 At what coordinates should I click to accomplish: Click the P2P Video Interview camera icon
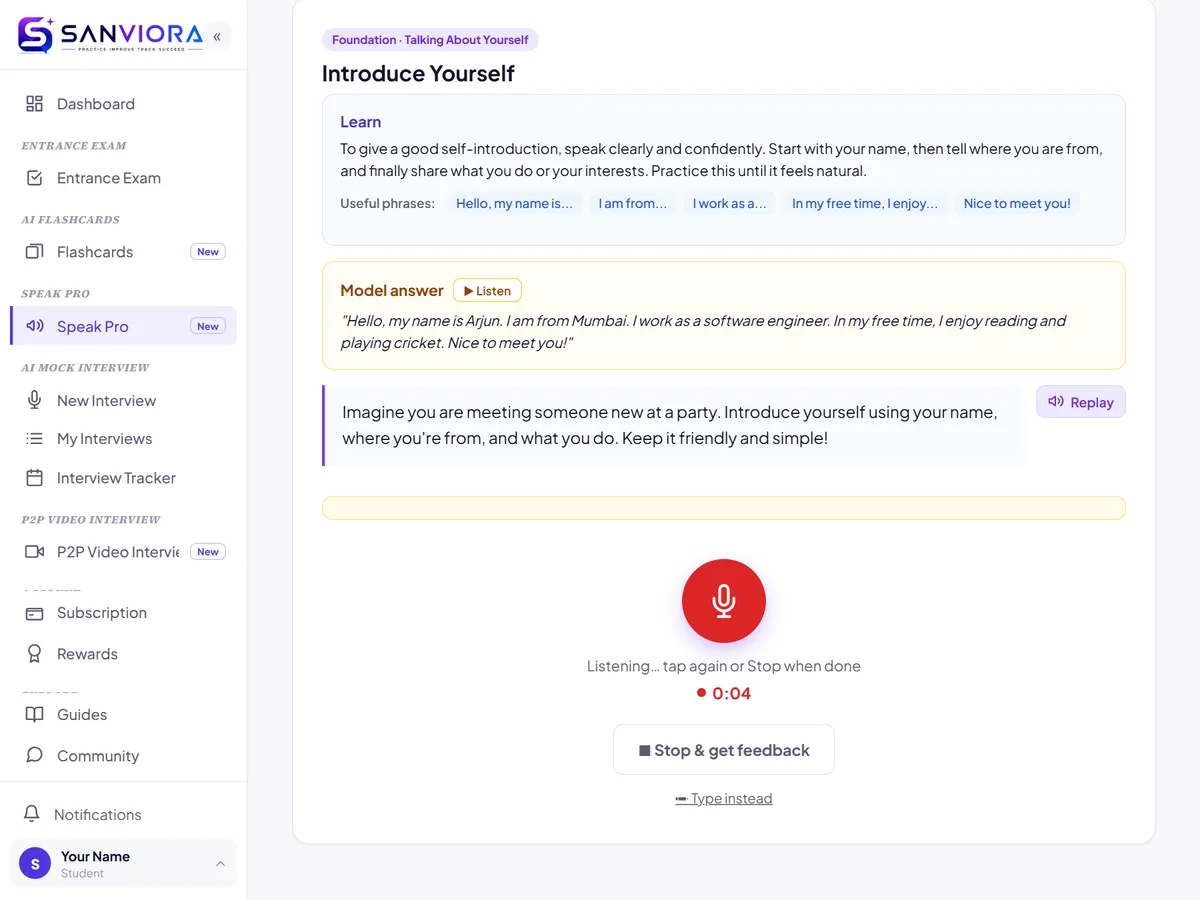[35, 552]
